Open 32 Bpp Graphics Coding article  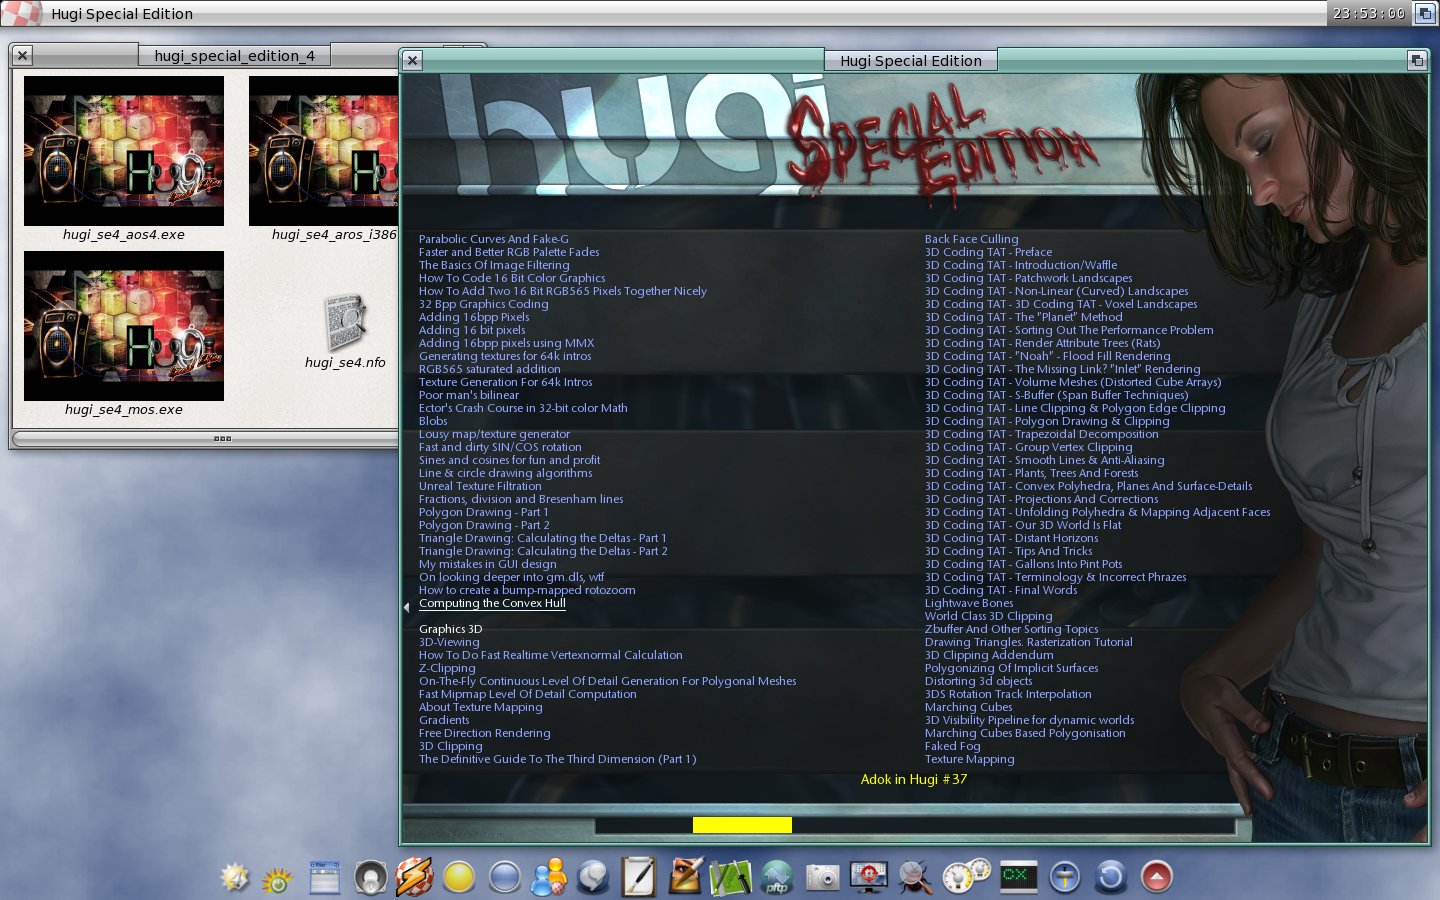pos(484,304)
